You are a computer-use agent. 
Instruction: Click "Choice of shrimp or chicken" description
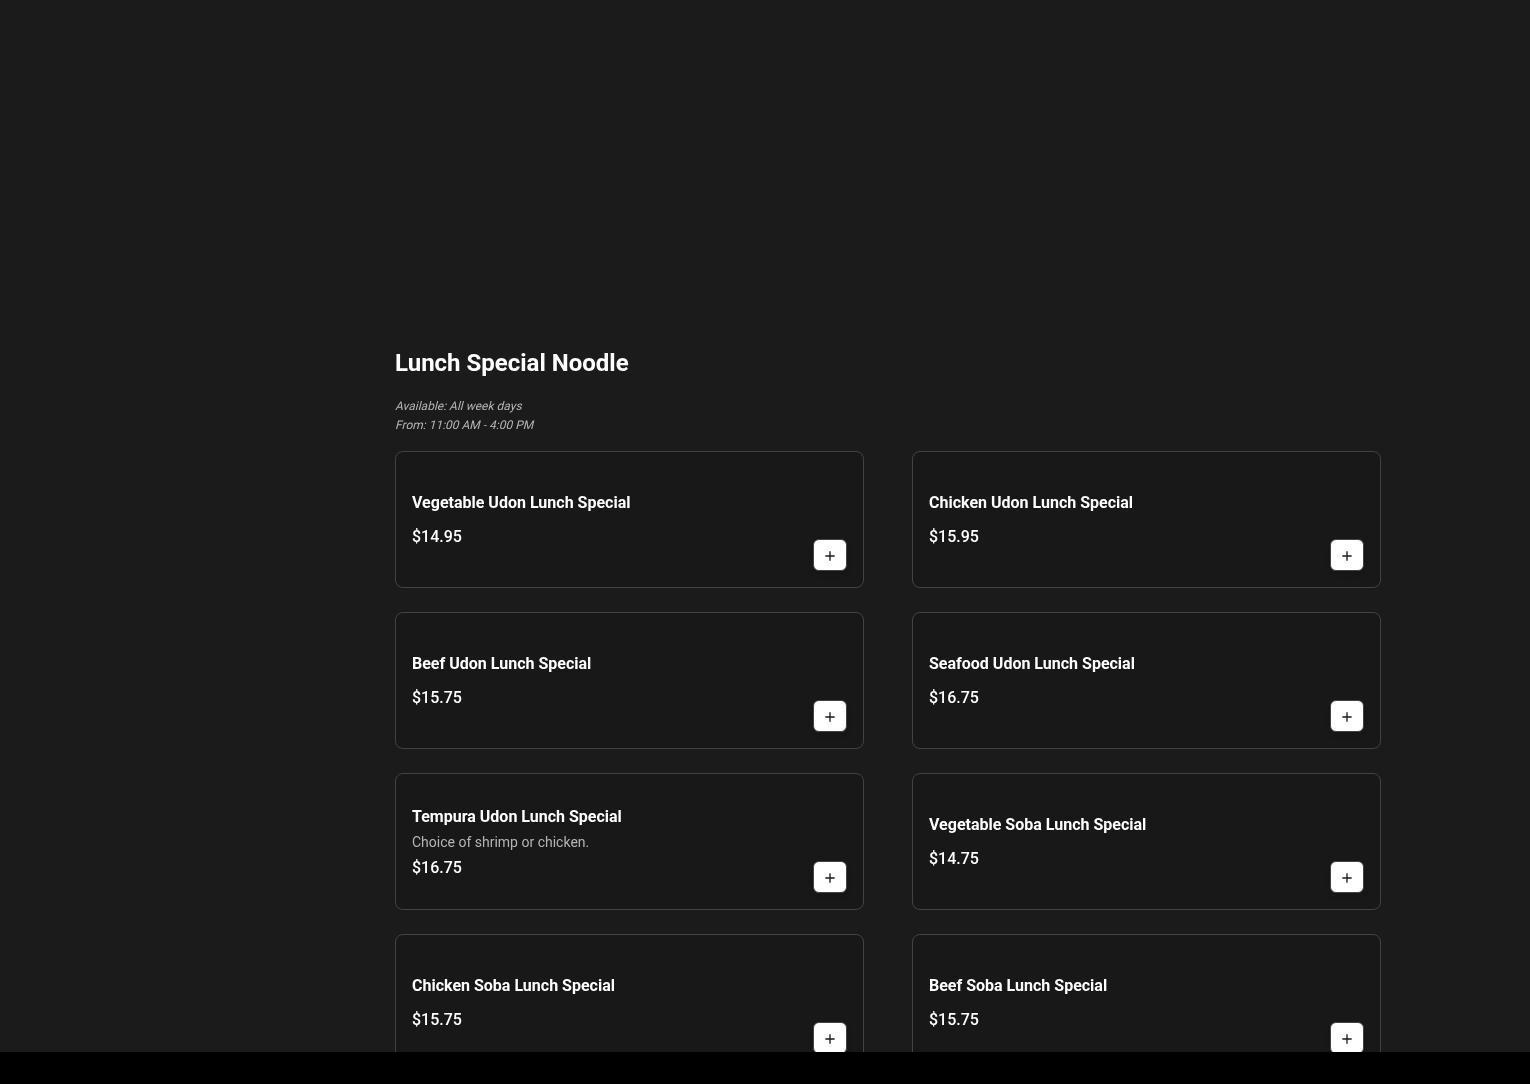pos(500,842)
